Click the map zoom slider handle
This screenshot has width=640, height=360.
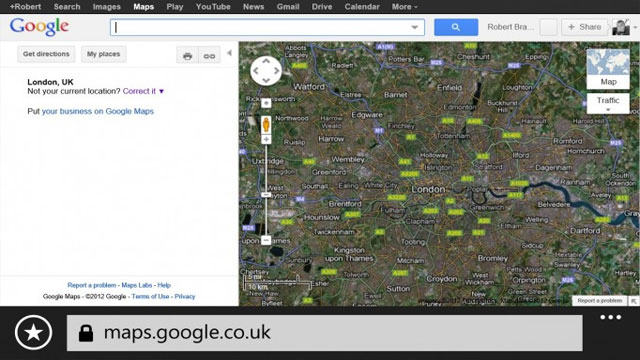(x=266, y=195)
